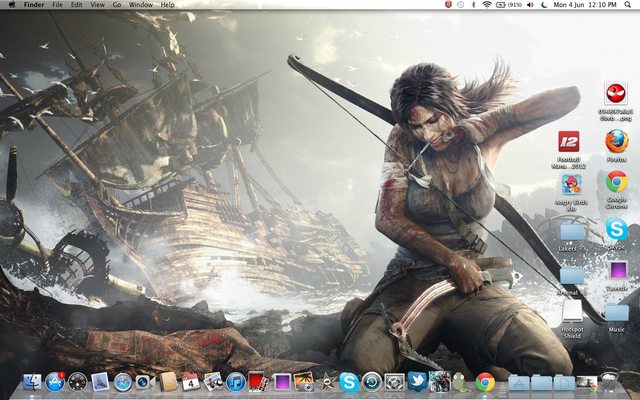Select Angry Birds Rio desktop icon
640x400 pixels.
(x=571, y=184)
